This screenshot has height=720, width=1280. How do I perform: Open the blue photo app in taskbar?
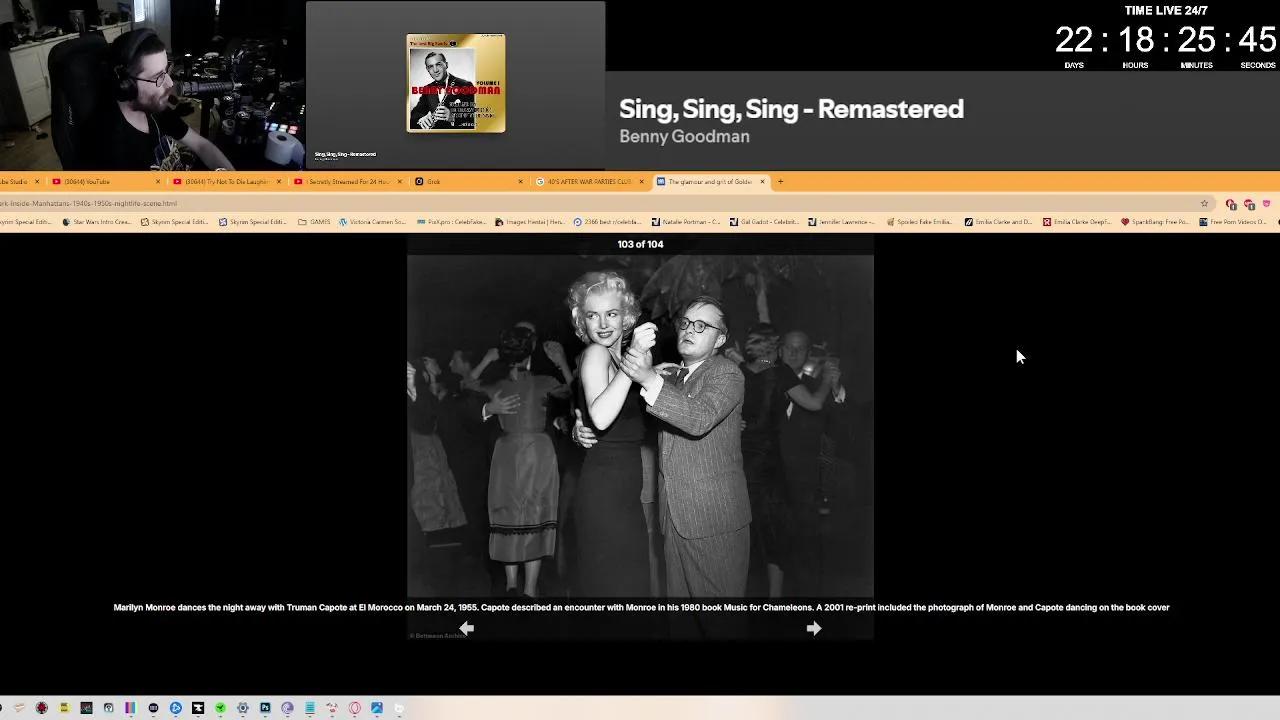pyautogui.click(x=377, y=708)
